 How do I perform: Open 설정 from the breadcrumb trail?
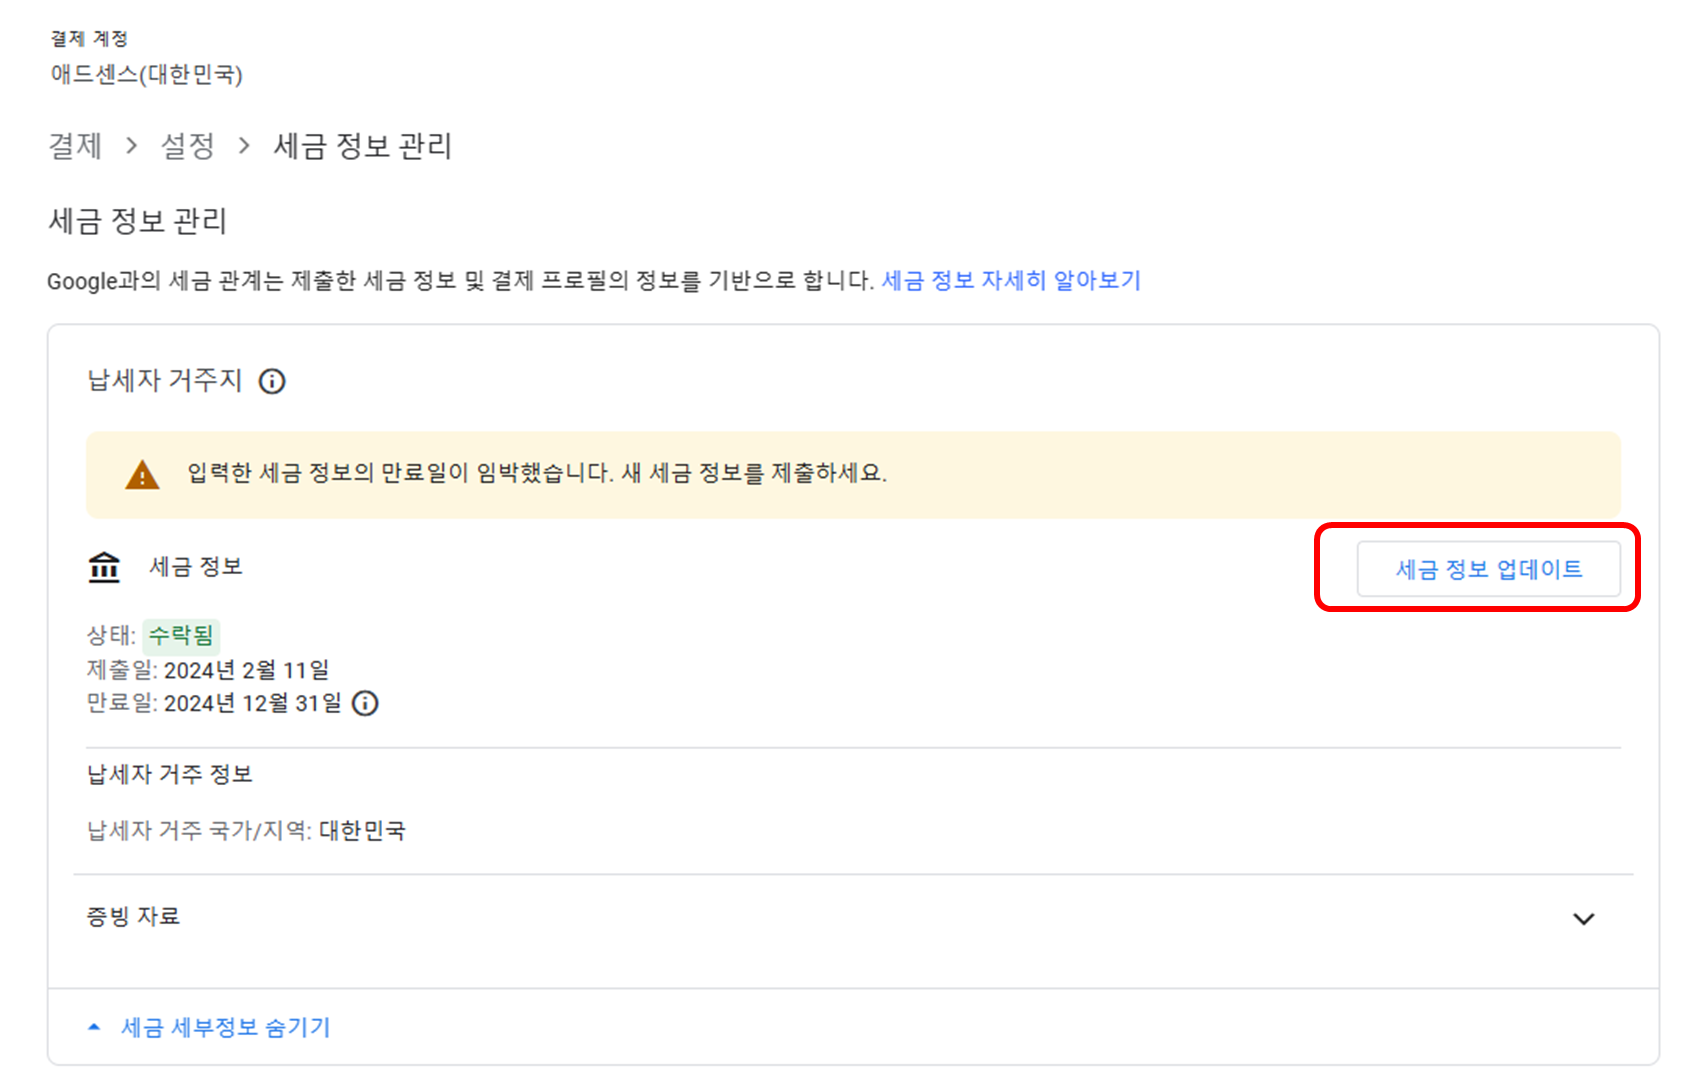188,146
